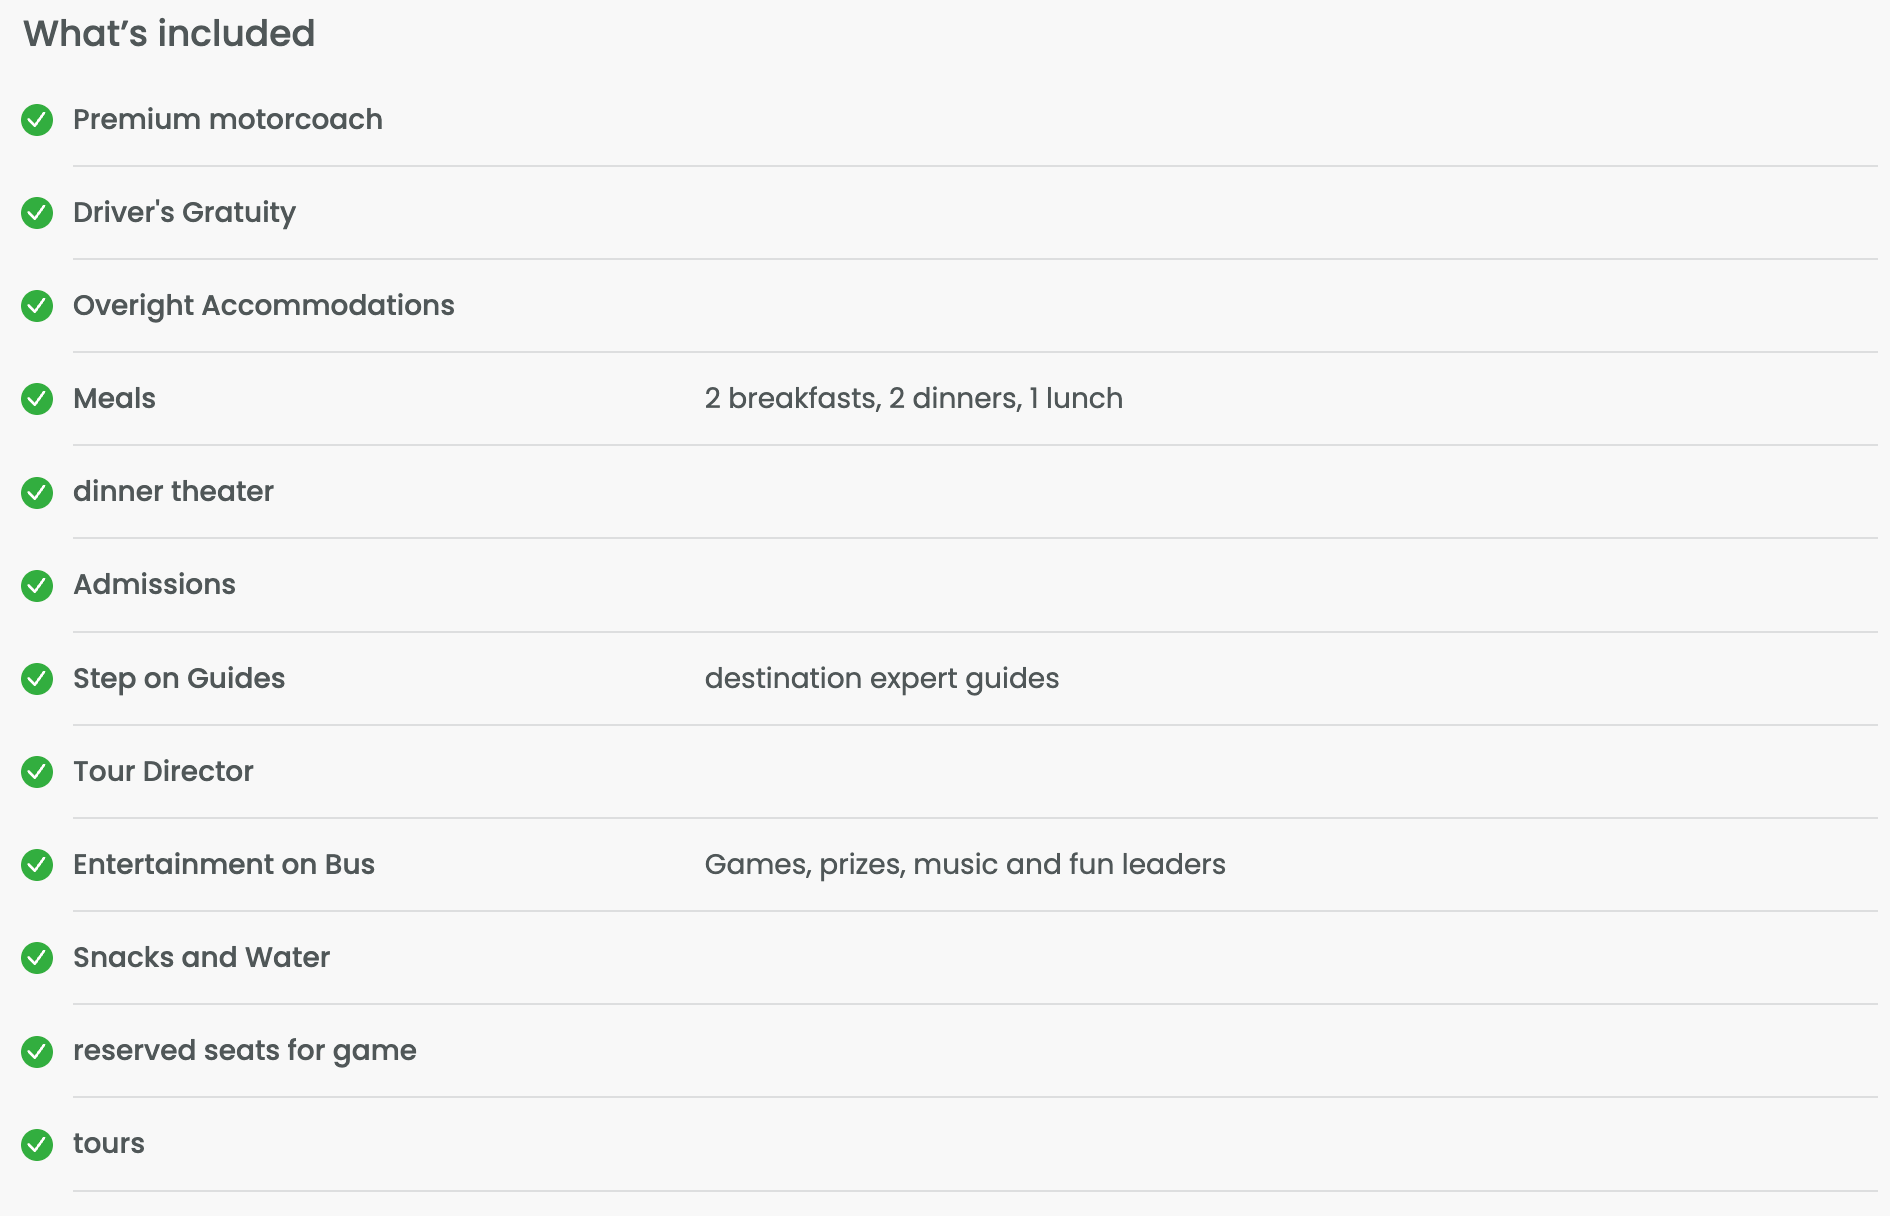This screenshot has height=1216, width=1890.
Task: Click the 2 breakfasts, 2 dinners, 1 lunch text
Action: tap(914, 398)
